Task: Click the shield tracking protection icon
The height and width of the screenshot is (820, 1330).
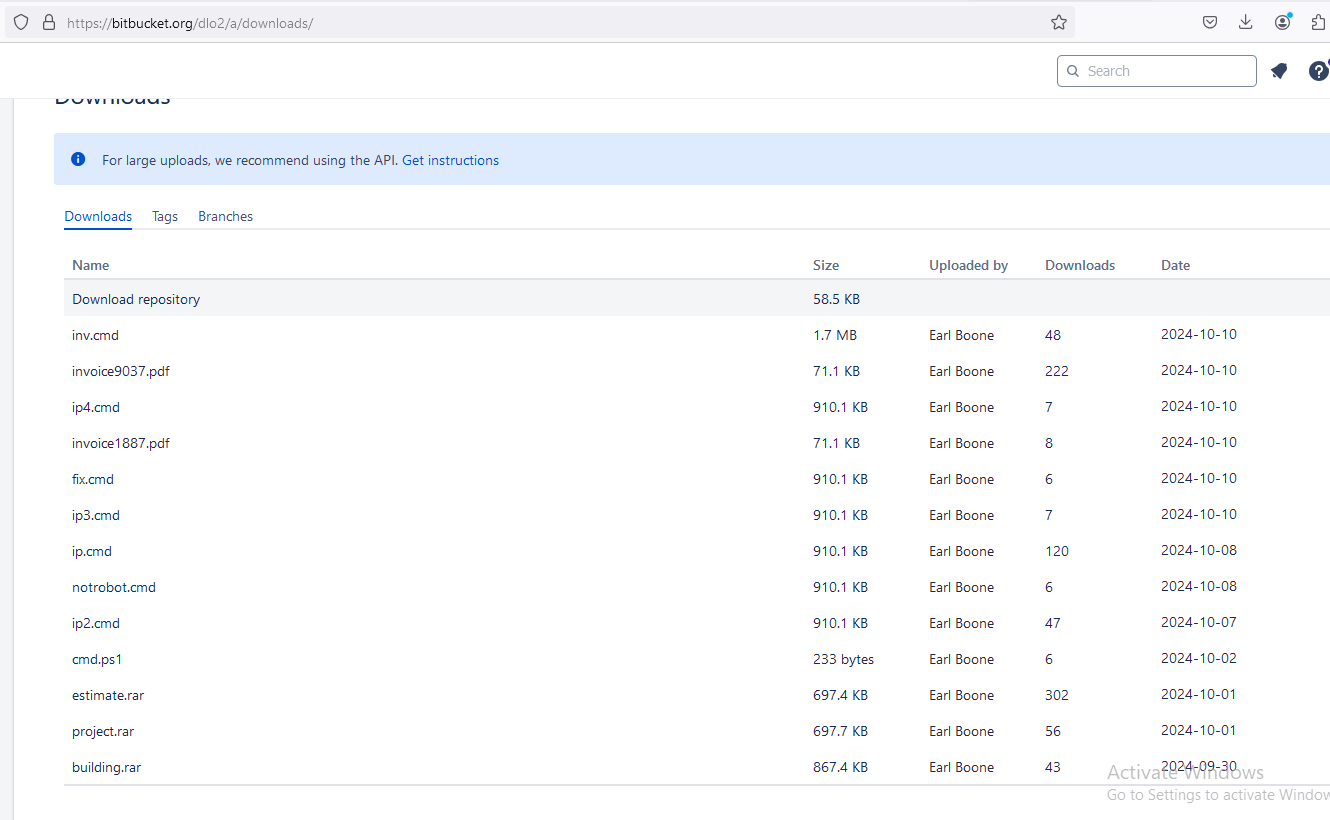Action: point(21,22)
